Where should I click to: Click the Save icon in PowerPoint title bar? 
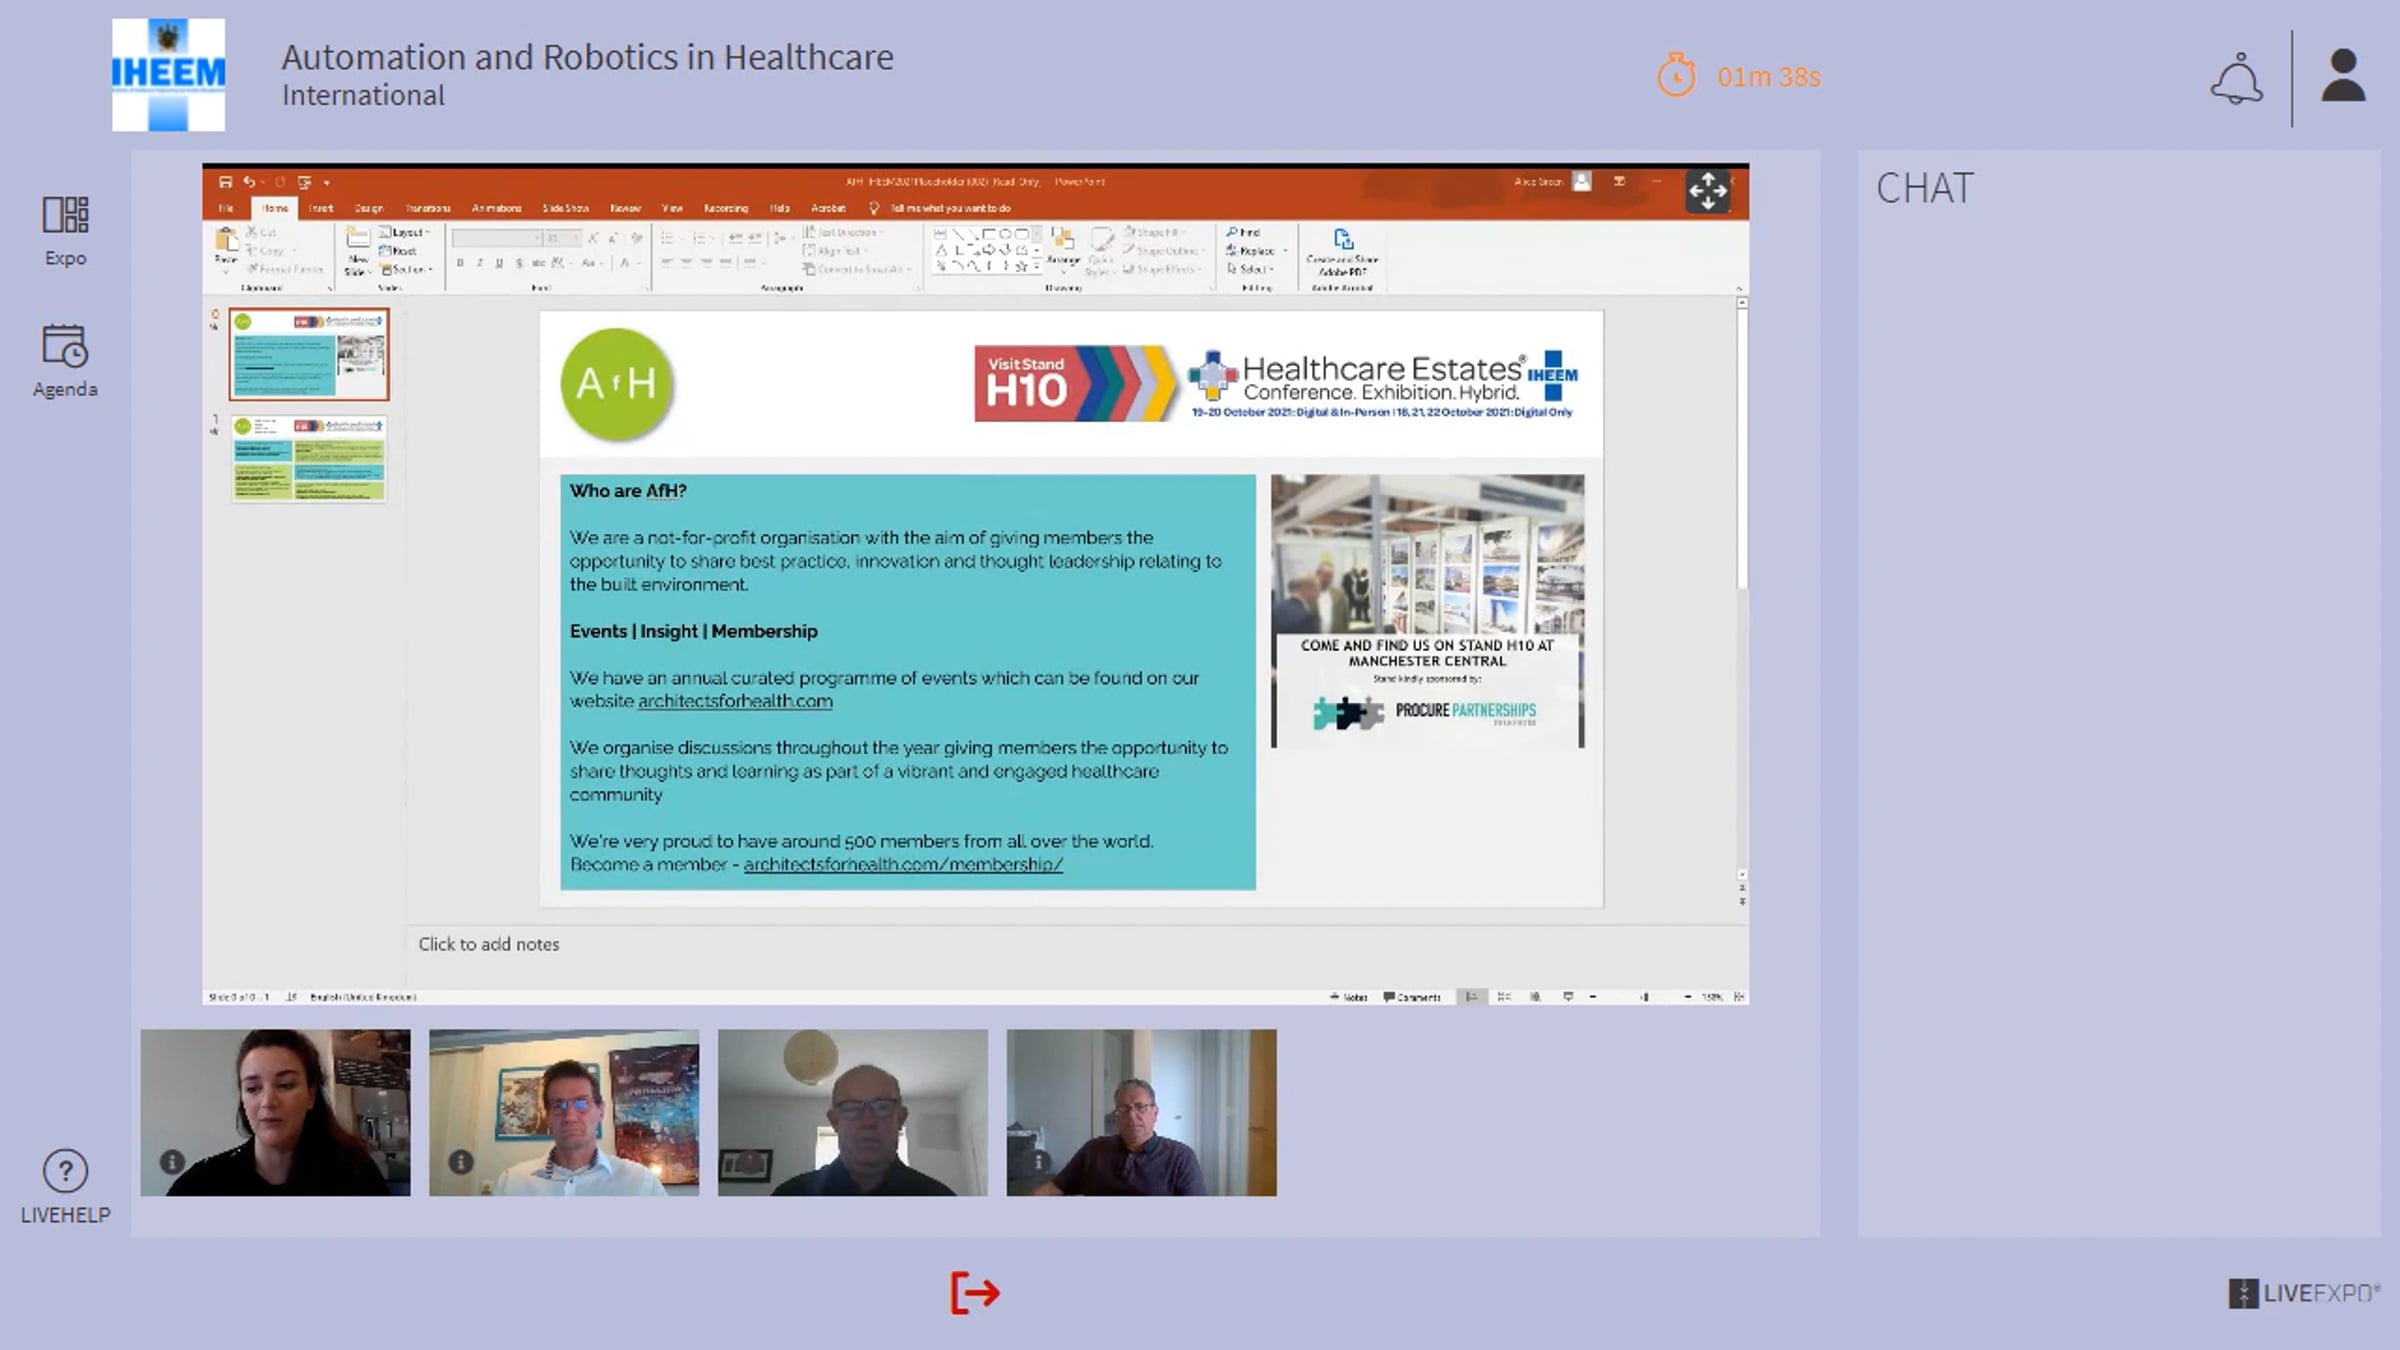[225, 182]
